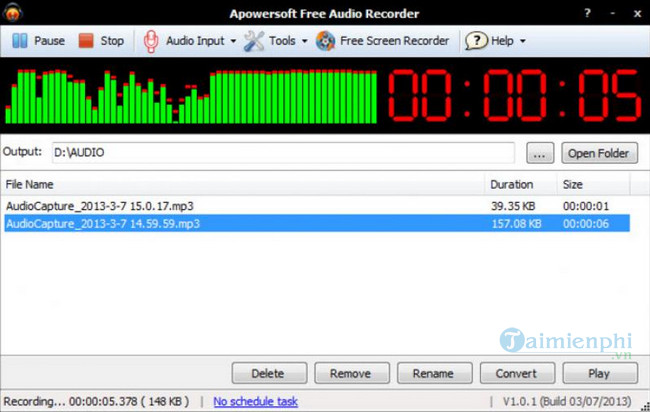The height and width of the screenshot is (412, 650).
Task: Open the Audio Input menu label
Action: click(x=195, y=41)
